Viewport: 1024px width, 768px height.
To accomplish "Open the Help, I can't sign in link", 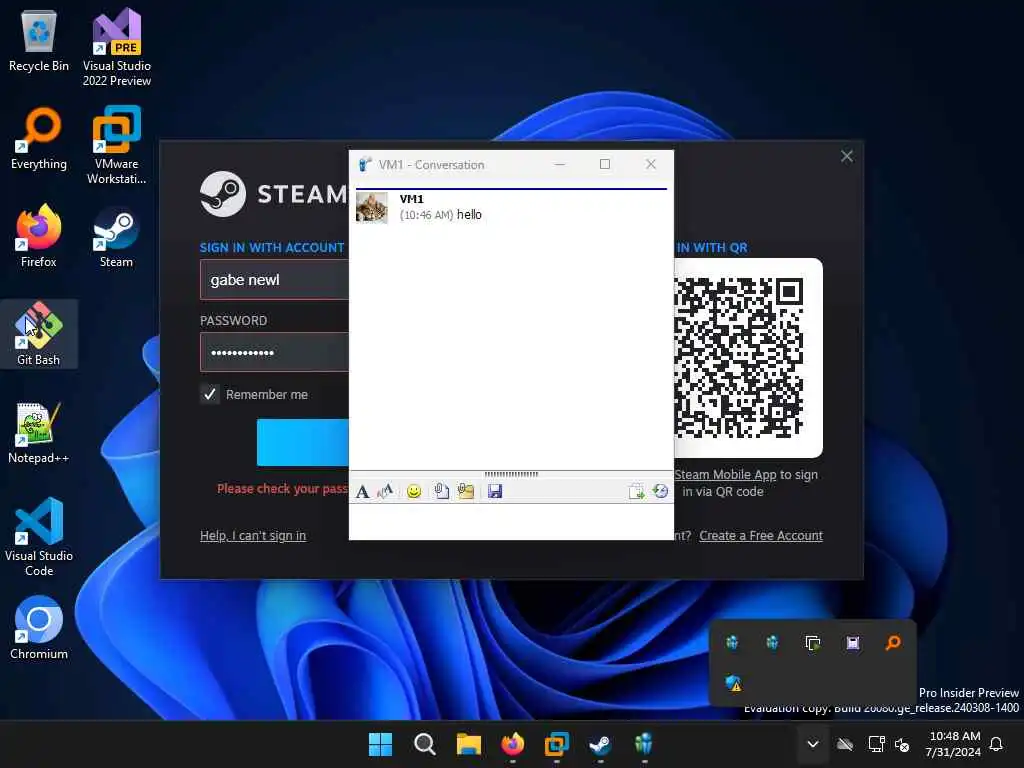I will point(253,536).
